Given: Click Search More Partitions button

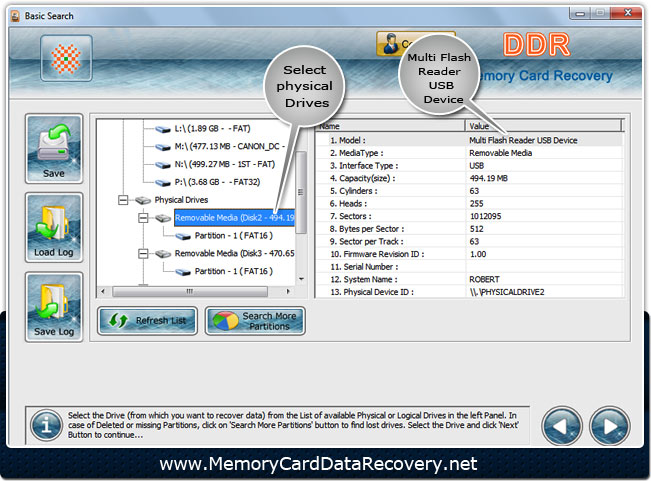Looking at the screenshot, I should pyautogui.click(x=255, y=320).
